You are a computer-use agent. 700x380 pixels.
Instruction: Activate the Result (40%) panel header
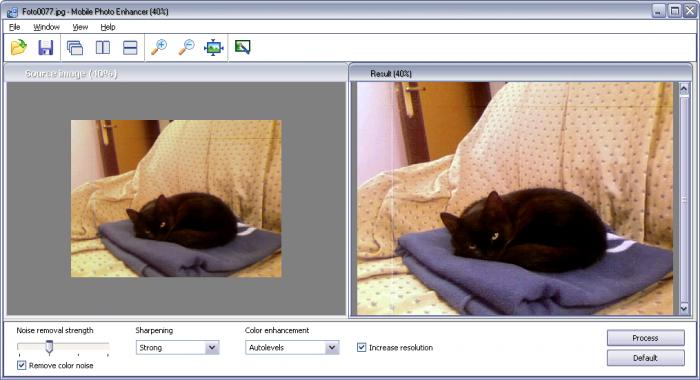[520, 73]
